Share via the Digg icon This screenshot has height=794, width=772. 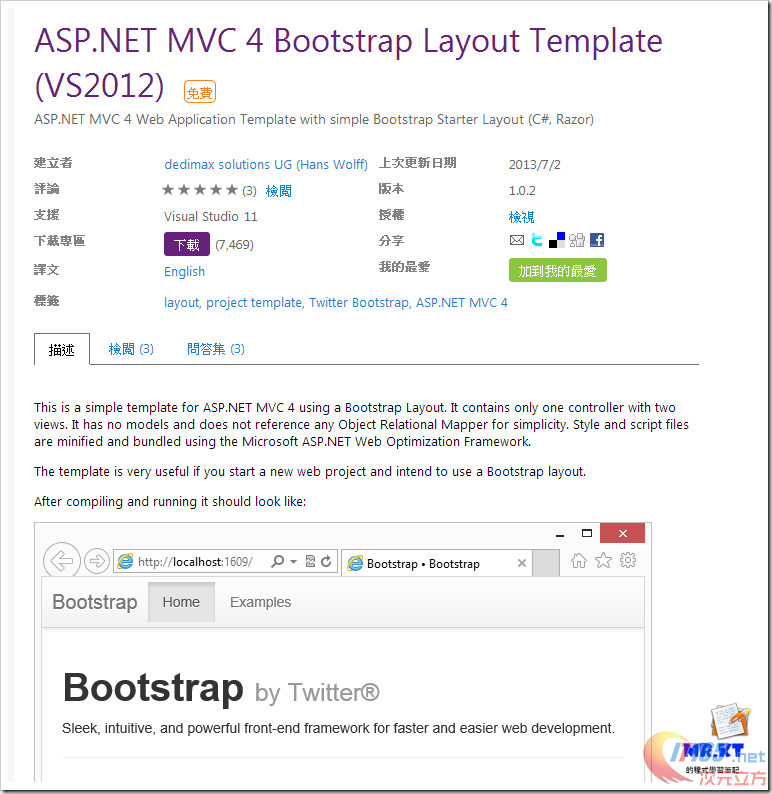pos(577,240)
